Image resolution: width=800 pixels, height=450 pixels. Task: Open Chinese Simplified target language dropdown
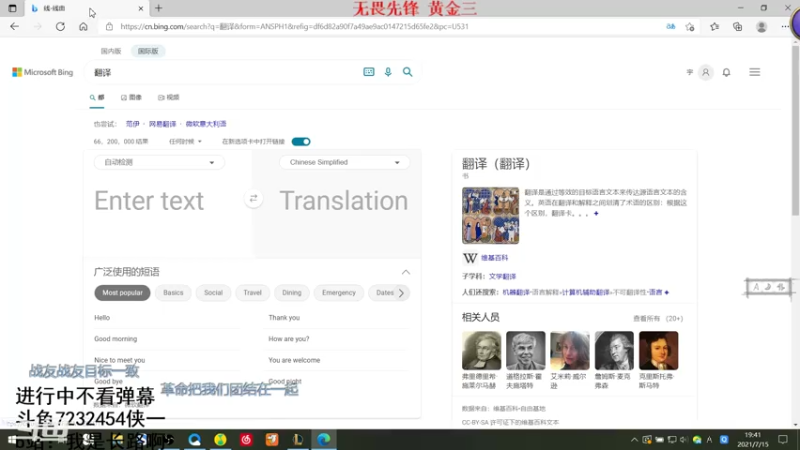click(344, 162)
